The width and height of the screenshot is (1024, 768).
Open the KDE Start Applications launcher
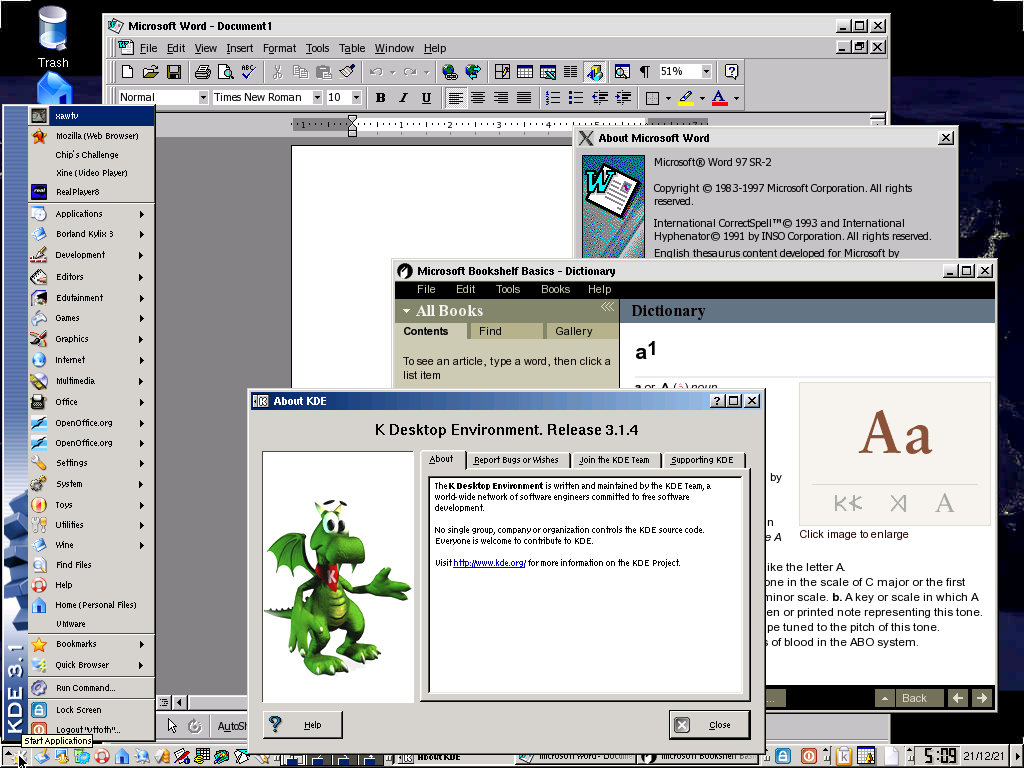[18, 758]
